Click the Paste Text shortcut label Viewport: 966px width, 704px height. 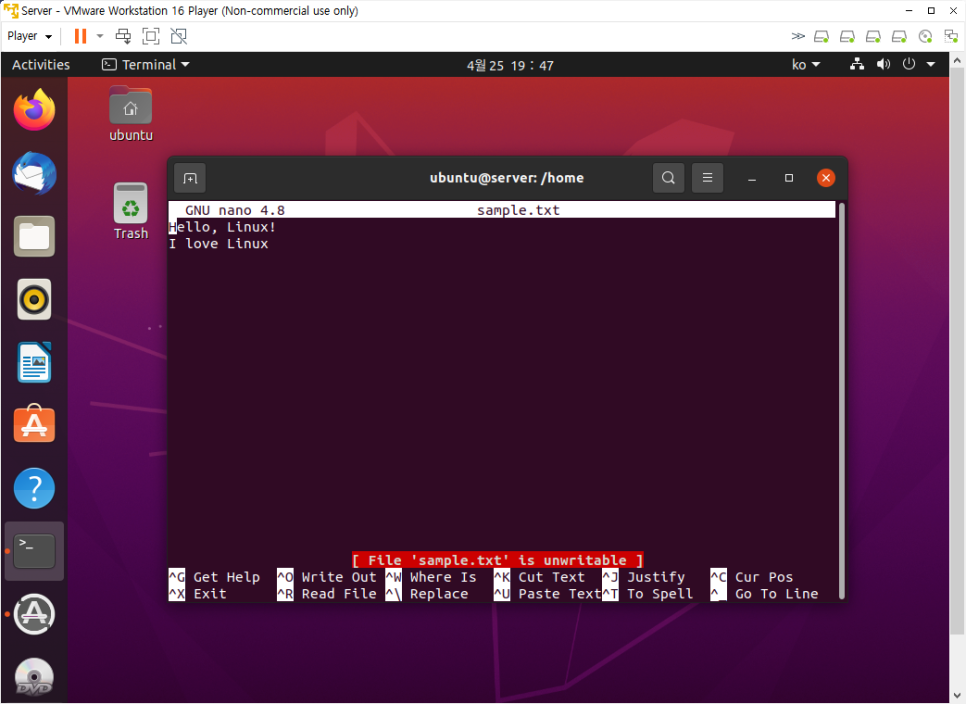point(559,594)
